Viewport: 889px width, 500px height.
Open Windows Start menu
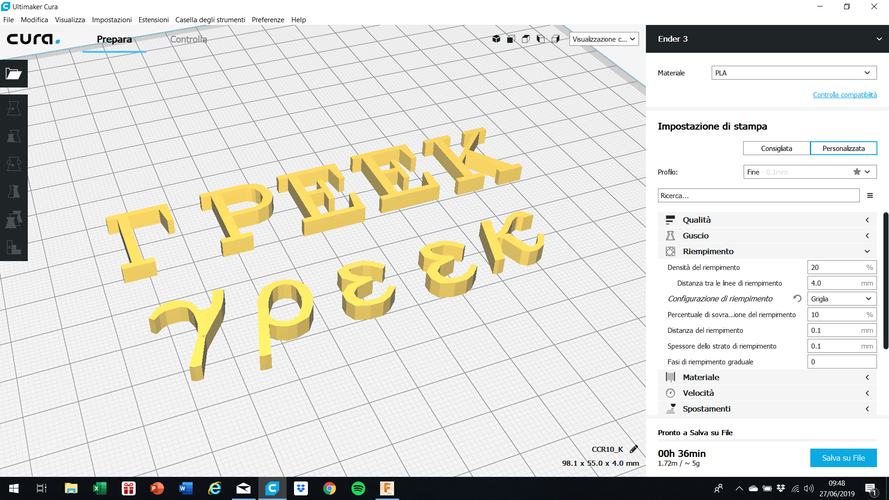[x=14, y=488]
